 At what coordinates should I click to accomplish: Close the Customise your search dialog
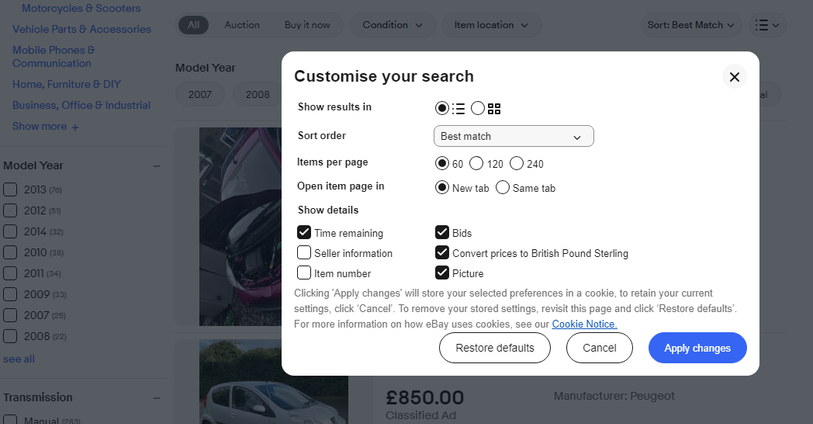point(734,77)
